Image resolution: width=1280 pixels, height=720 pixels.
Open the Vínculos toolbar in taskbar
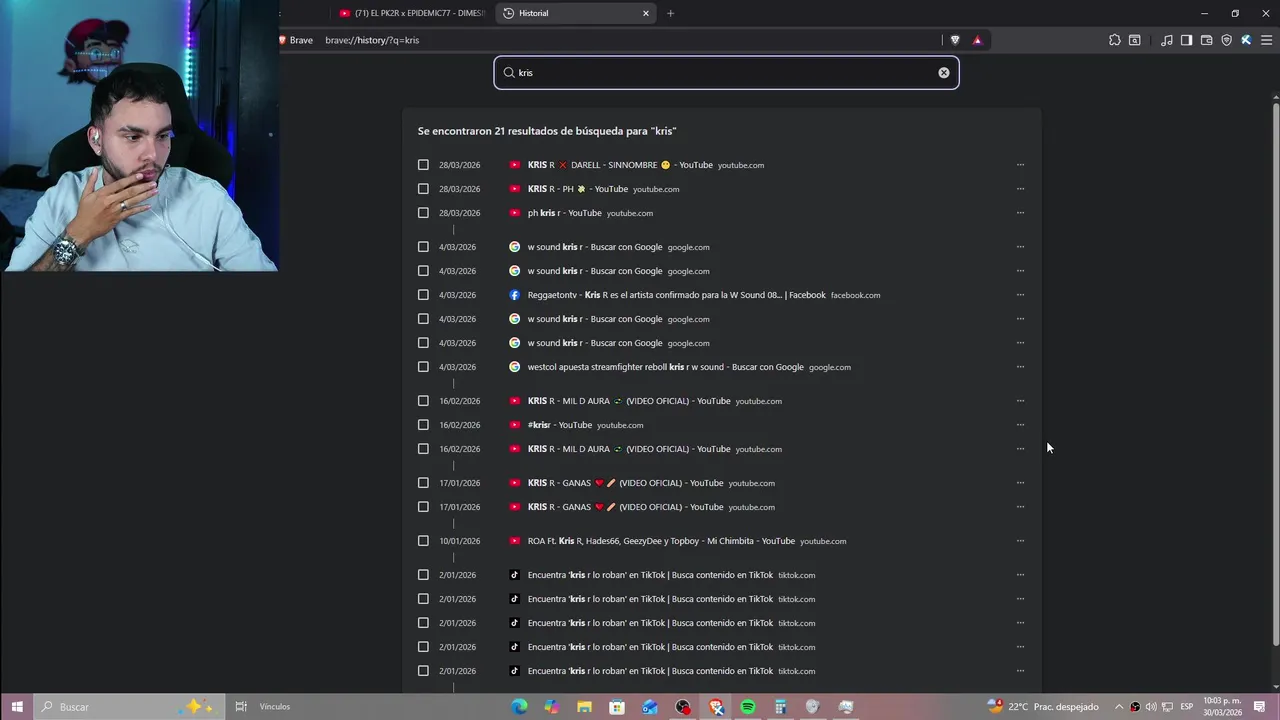click(275, 707)
